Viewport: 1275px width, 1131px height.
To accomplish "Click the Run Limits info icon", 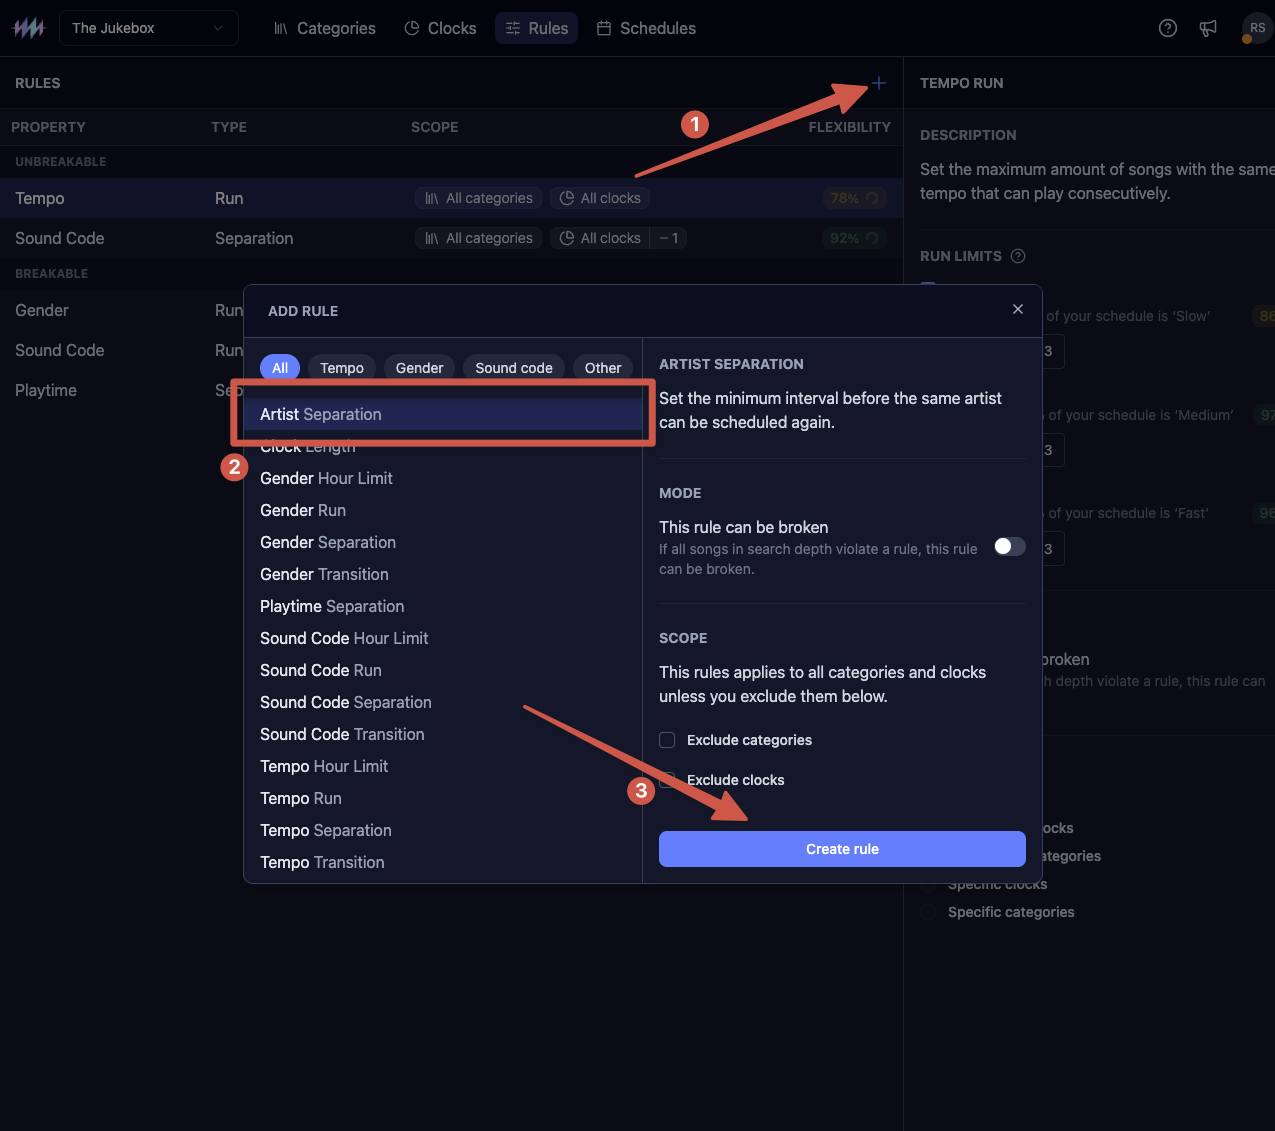I will click(1018, 256).
